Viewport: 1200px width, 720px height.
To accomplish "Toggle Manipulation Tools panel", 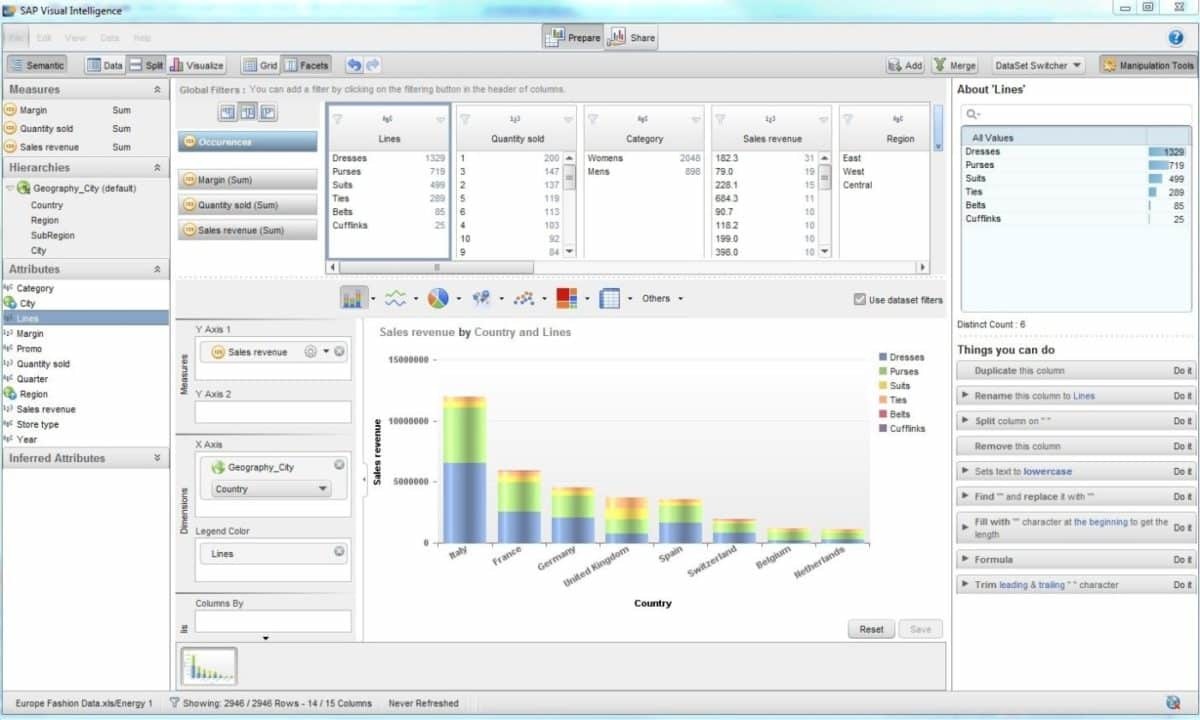I will coord(1148,65).
